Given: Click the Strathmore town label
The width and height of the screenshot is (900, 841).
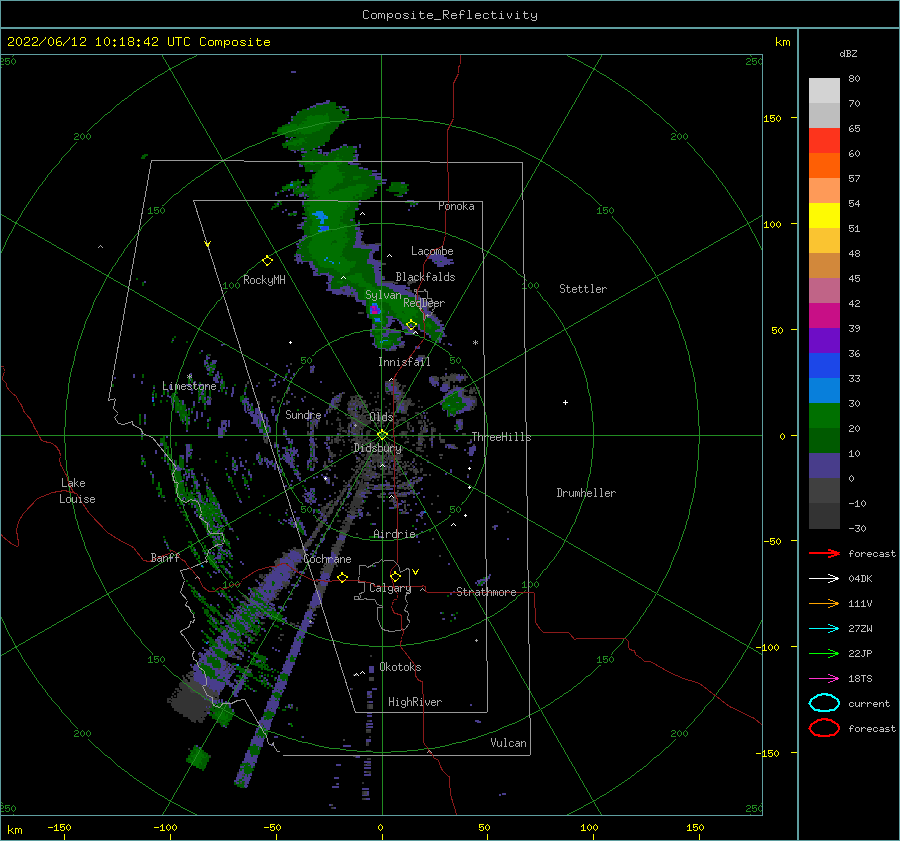Looking at the screenshot, I should click(x=486, y=592).
